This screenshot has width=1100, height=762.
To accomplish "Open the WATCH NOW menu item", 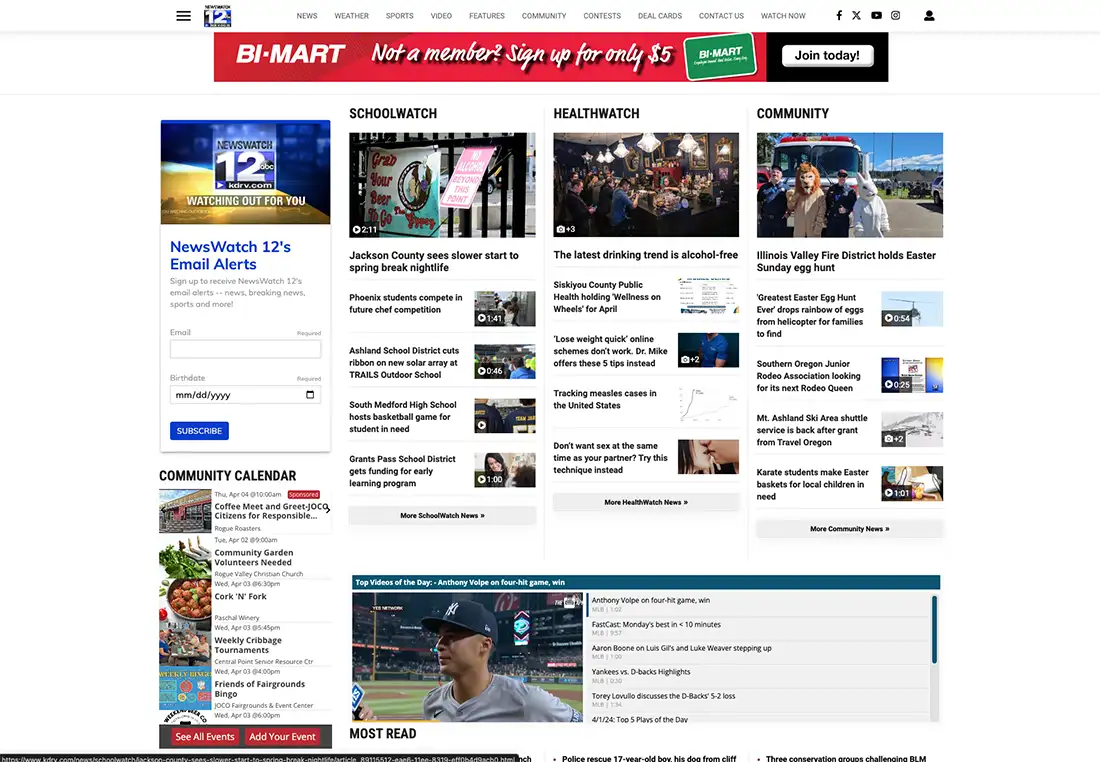I will tap(783, 15).
